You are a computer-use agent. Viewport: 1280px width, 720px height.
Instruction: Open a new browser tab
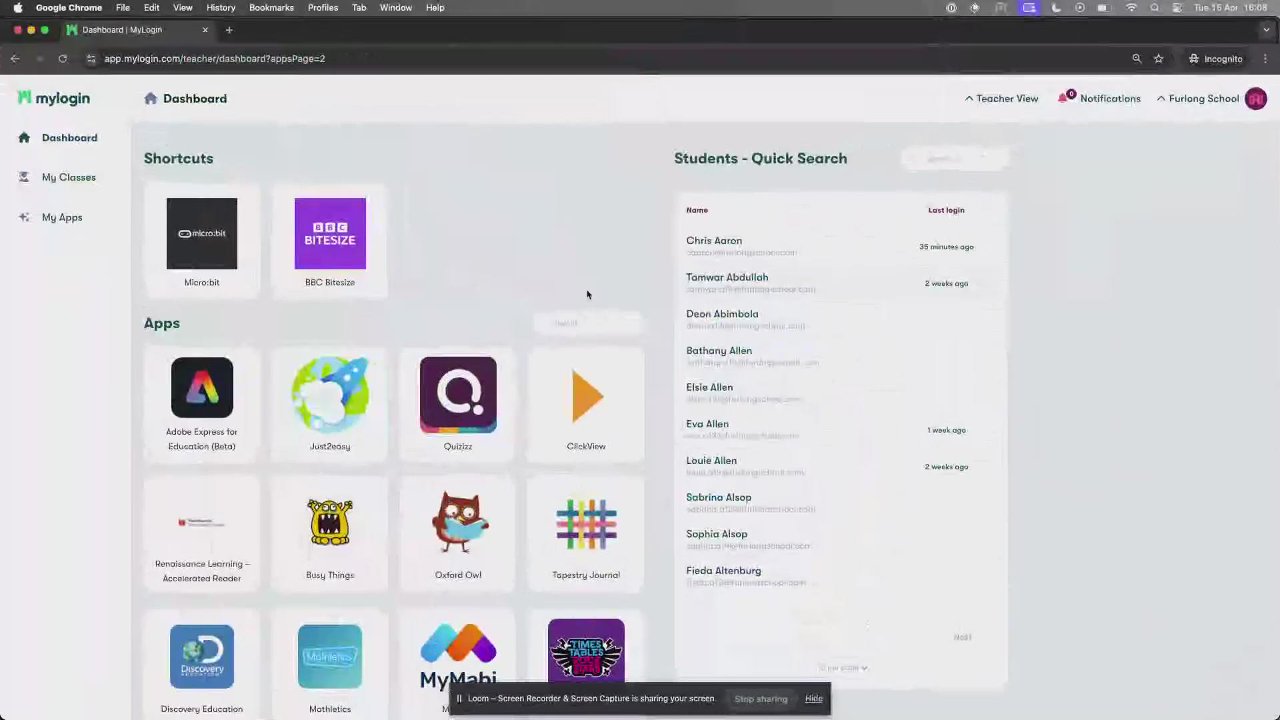click(x=229, y=30)
